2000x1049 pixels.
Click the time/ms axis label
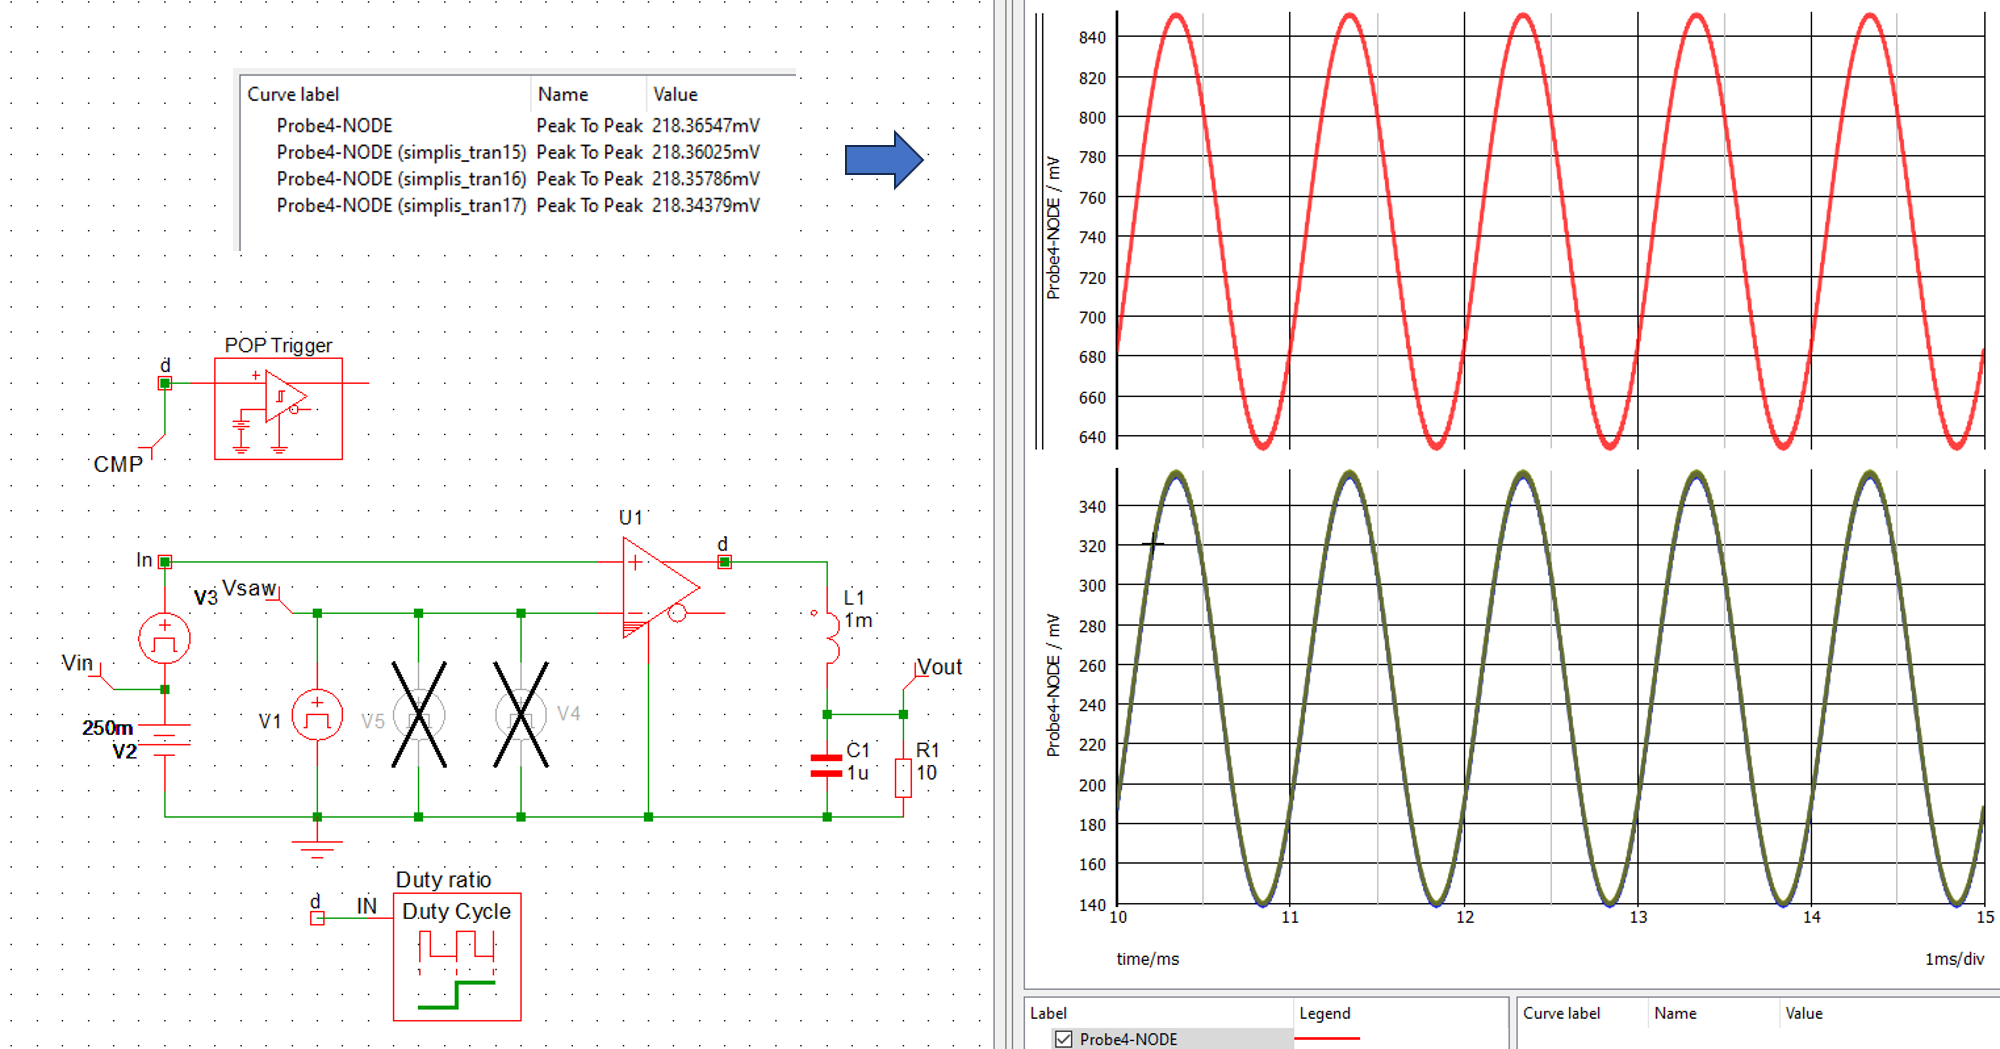pyautogui.click(x=1147, y=959)
